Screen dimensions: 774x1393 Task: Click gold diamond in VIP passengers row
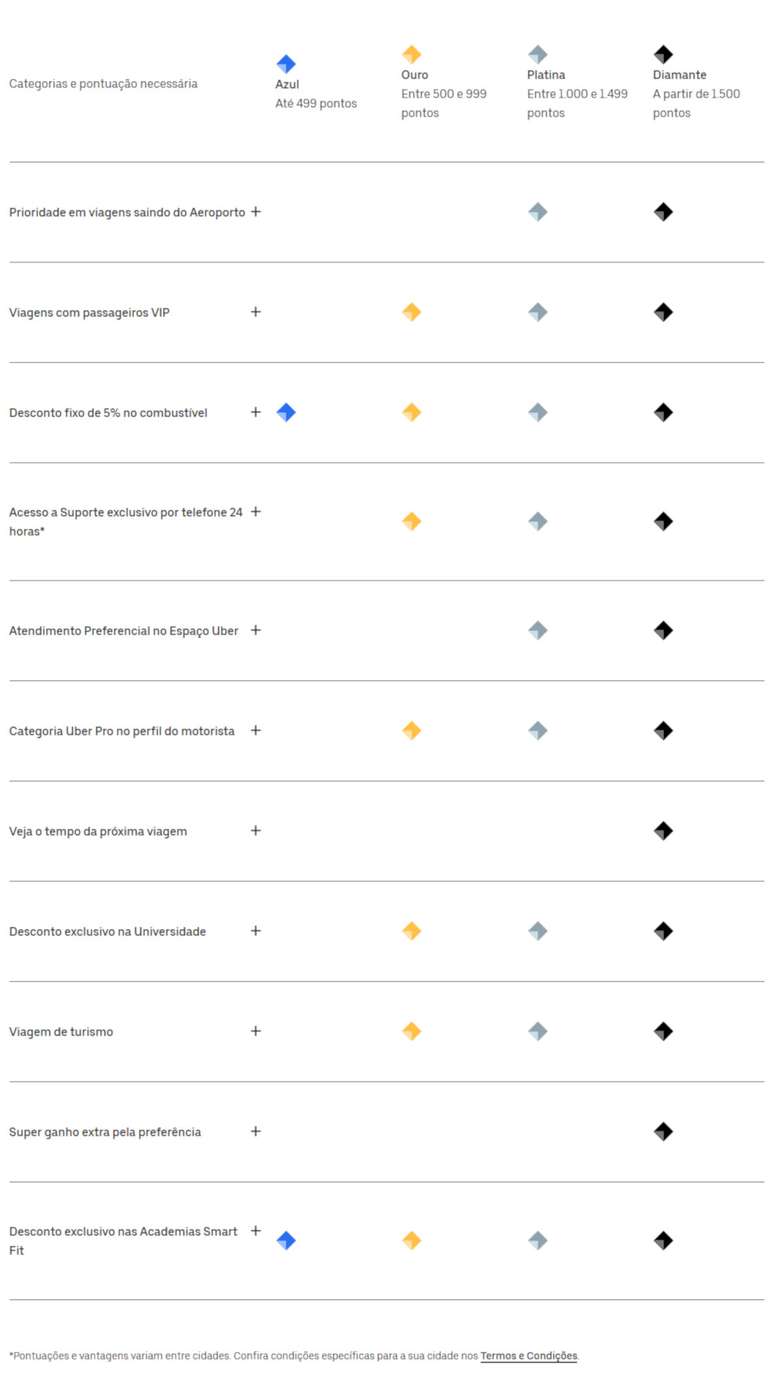[x=411, y=312]
